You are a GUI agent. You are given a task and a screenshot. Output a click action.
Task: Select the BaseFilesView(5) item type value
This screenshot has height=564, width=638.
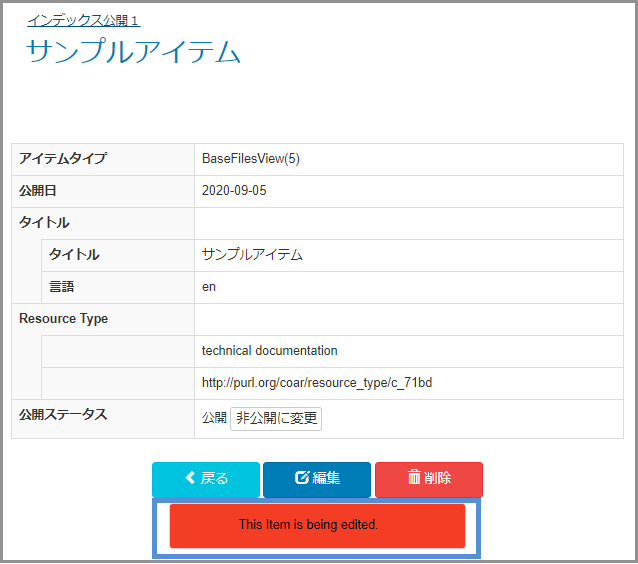coord(250,159)
